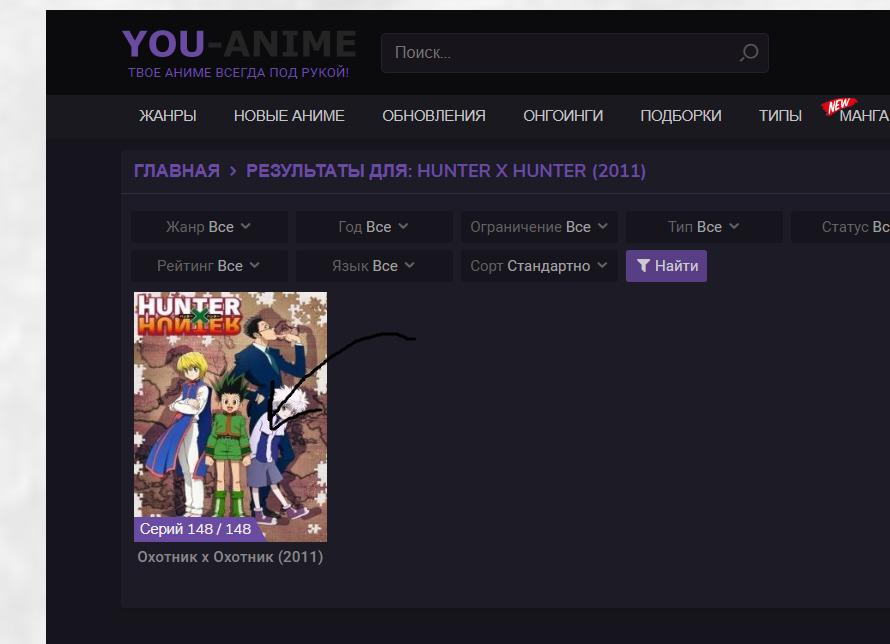Select ПОДБОРКИ in the navigation bar
The image size is (890, 644).
(681, 116)
